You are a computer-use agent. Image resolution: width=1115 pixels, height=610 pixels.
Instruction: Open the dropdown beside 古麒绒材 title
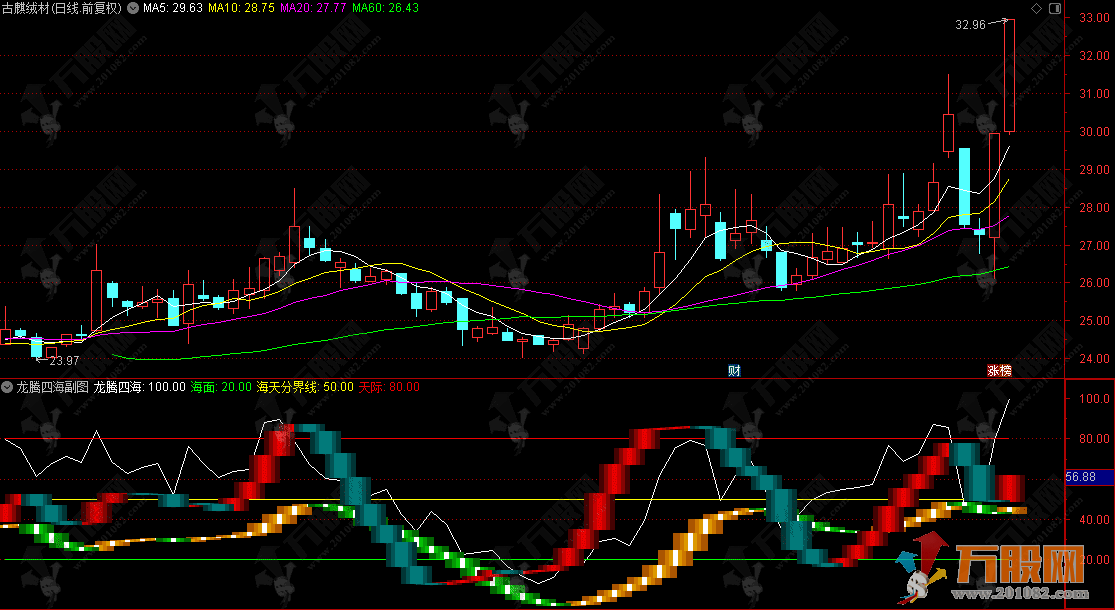(131, 8)
